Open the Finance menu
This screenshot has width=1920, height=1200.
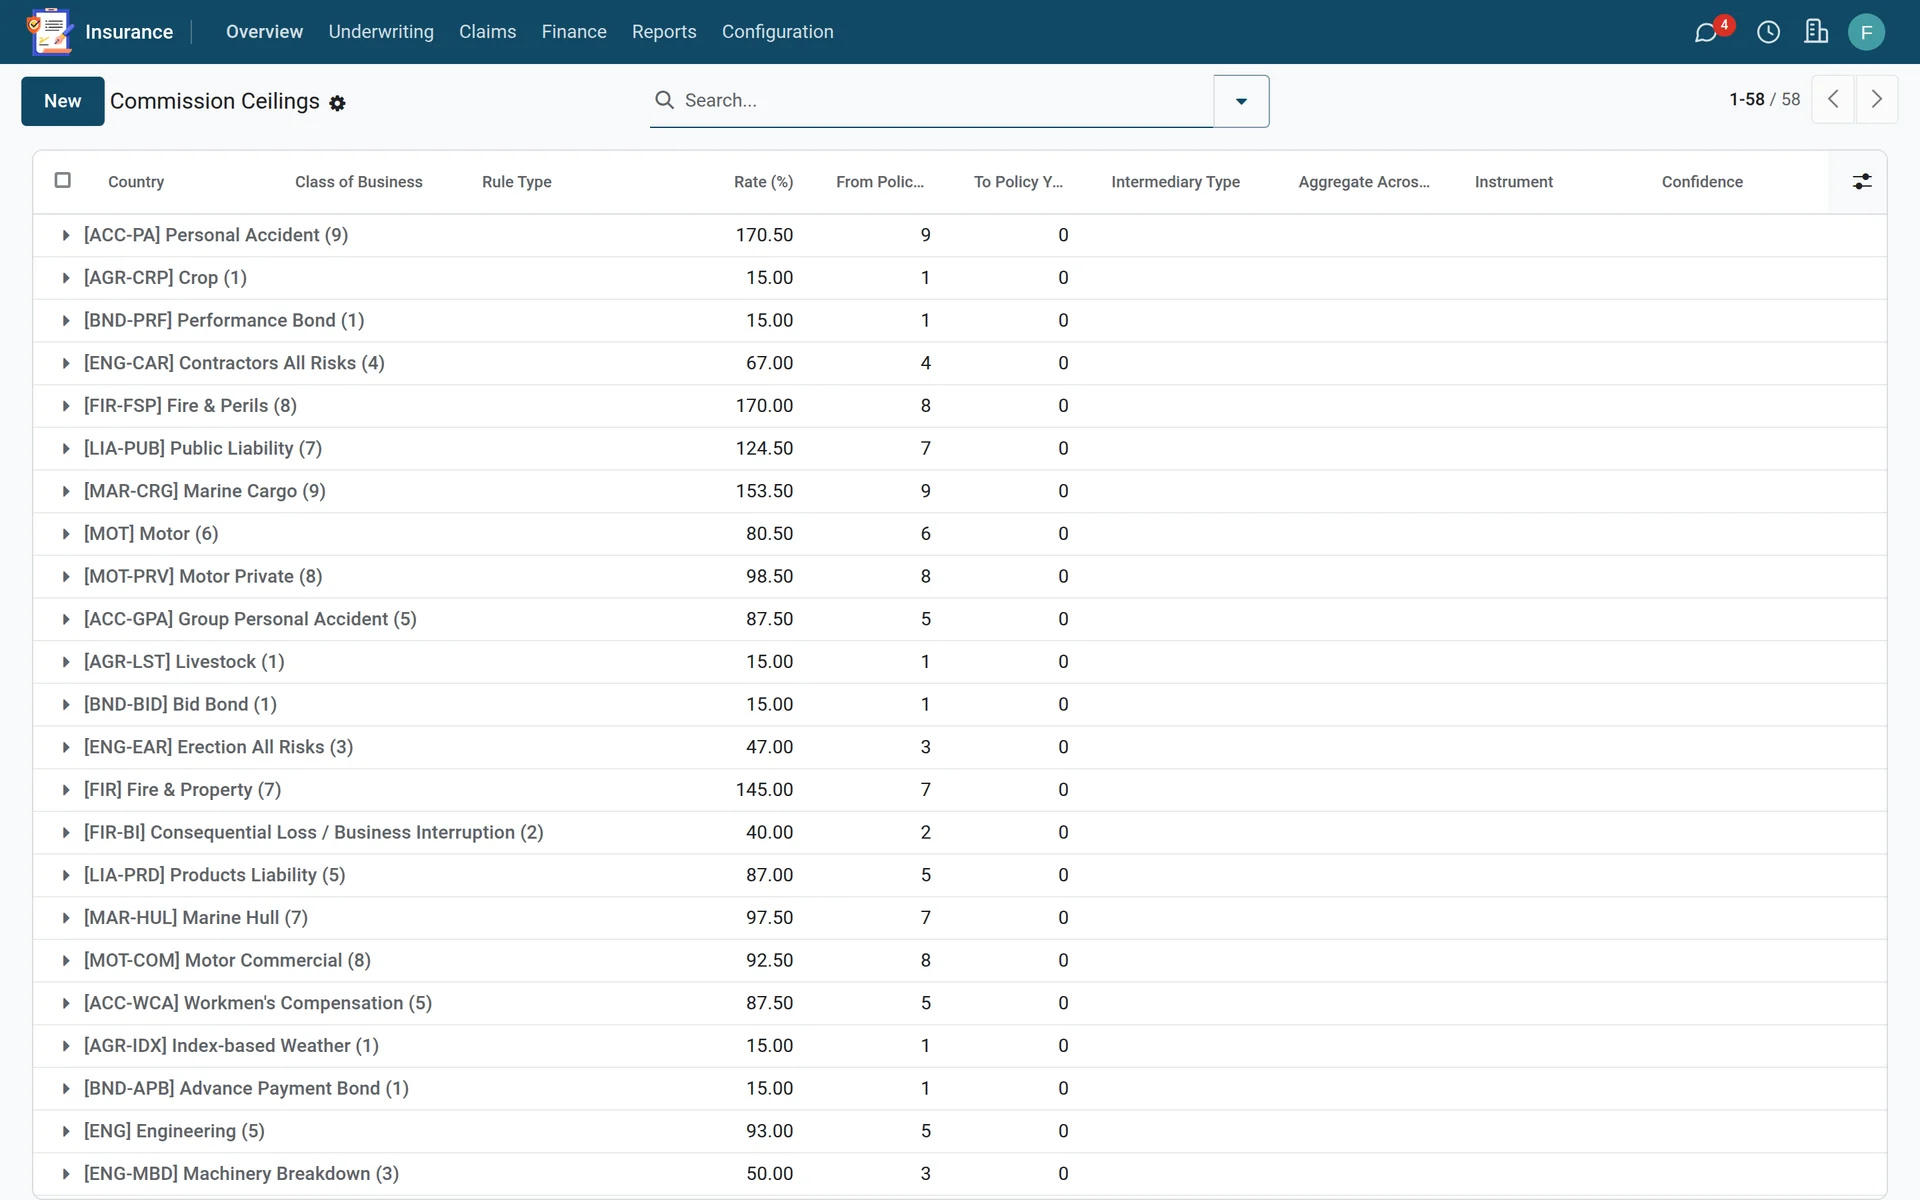(x=574, y=32)
